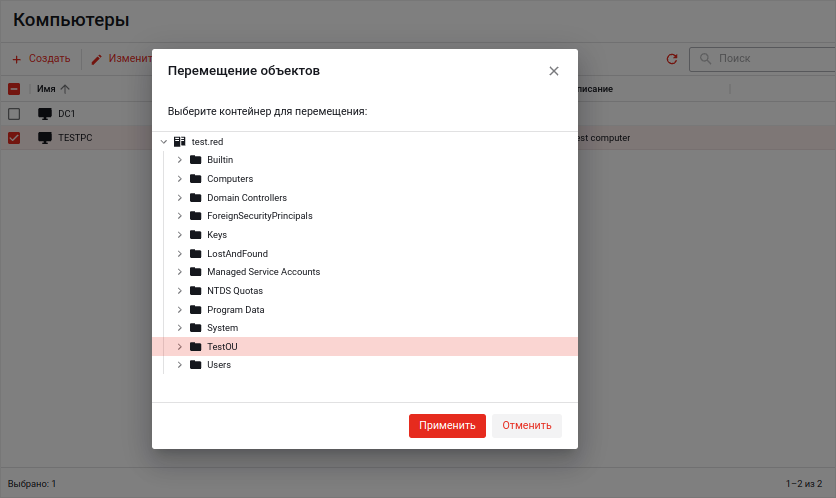Click the folder icon next to LostAndFound
Image resolution: width=836 pixels, height=498 pixels.
pyautogui.click(x=196, y=254)
